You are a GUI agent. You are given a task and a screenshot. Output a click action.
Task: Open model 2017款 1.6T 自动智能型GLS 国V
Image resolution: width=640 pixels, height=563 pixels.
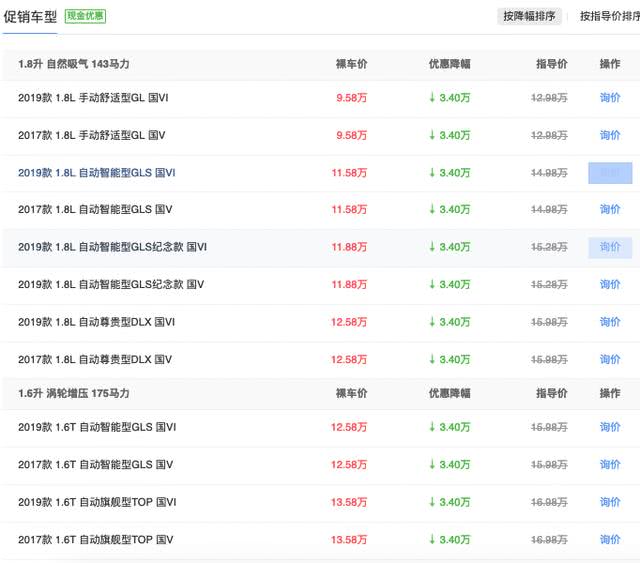(x=96, y=465)
